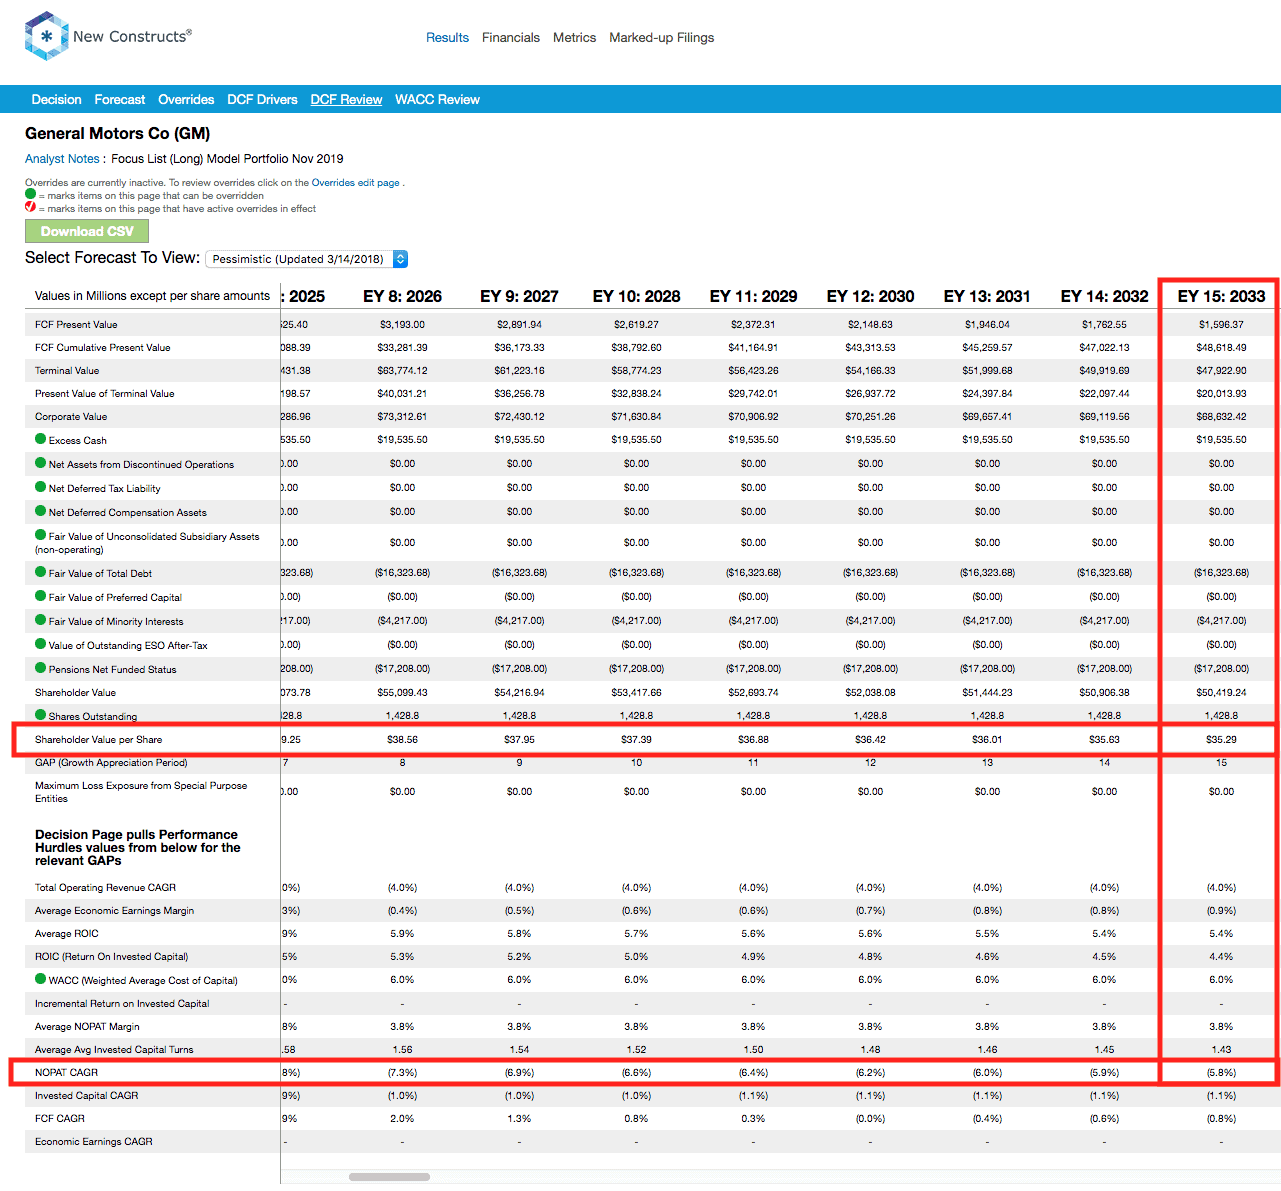Image resolution: width=1281 pixels, height=1191 pixels.
Task: Click the $1,596.37 FCF Present Value for 2033
Action: point(1221,324)
